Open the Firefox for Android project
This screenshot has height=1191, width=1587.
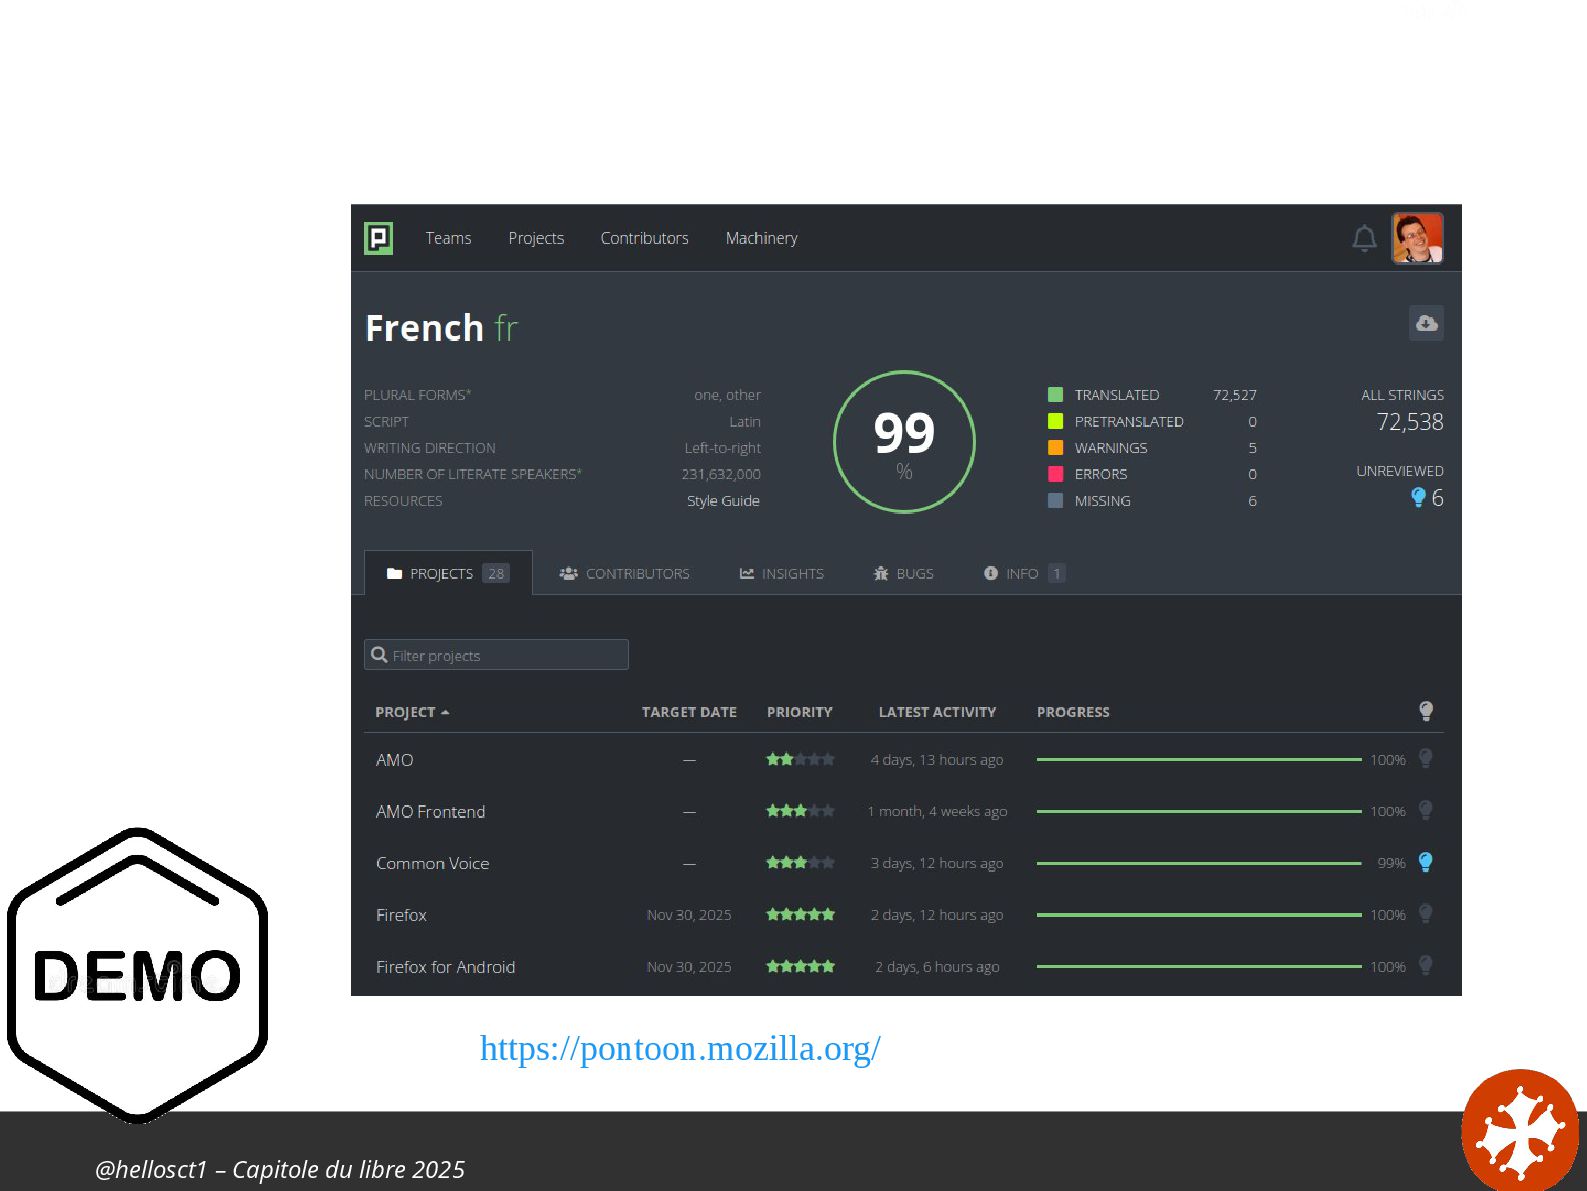click(445, 967)
